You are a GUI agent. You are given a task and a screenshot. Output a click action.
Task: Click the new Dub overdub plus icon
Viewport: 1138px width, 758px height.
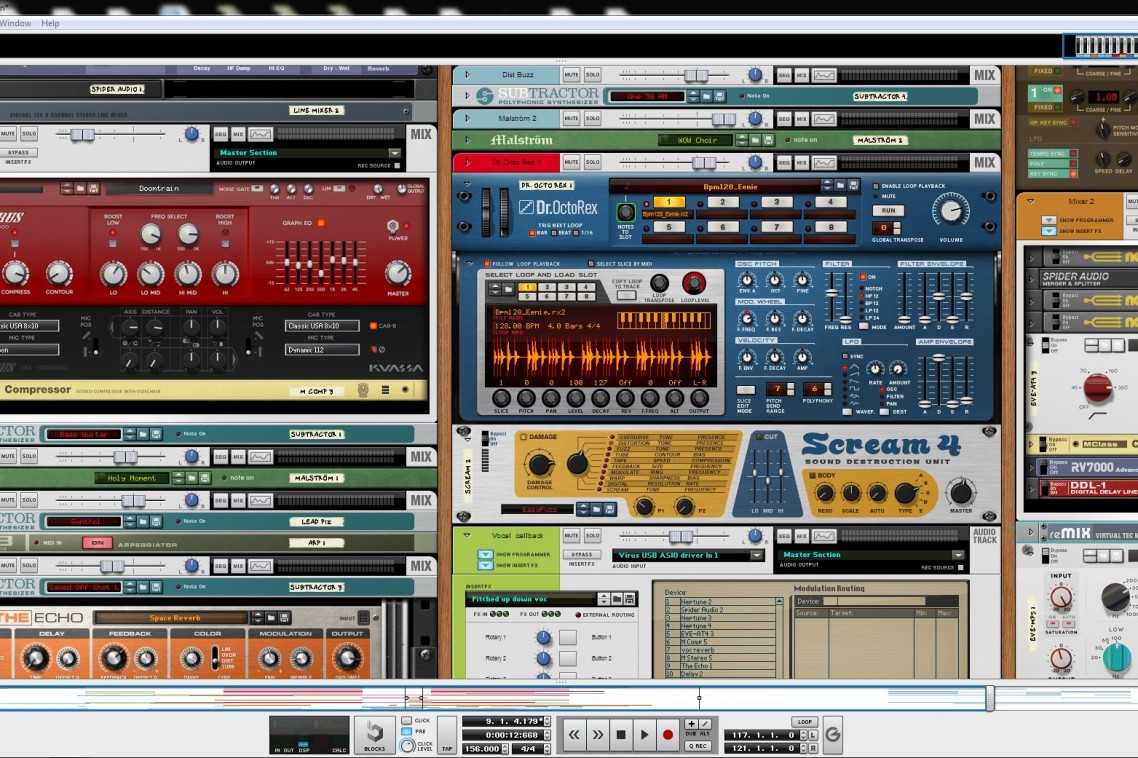coord(691,724)
